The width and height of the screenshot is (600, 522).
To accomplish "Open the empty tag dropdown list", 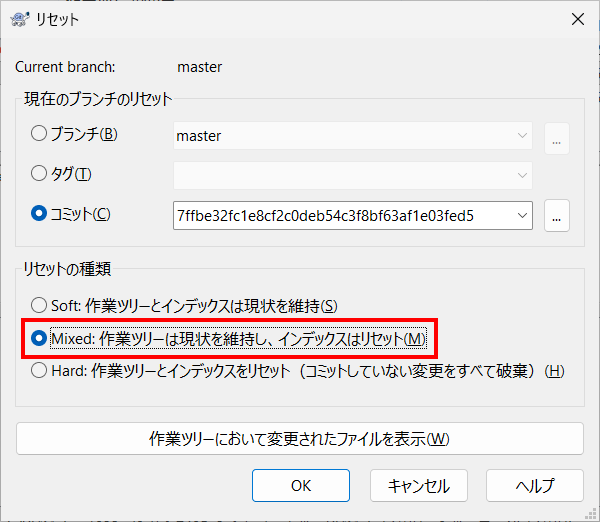I will (x=522, y=175).
